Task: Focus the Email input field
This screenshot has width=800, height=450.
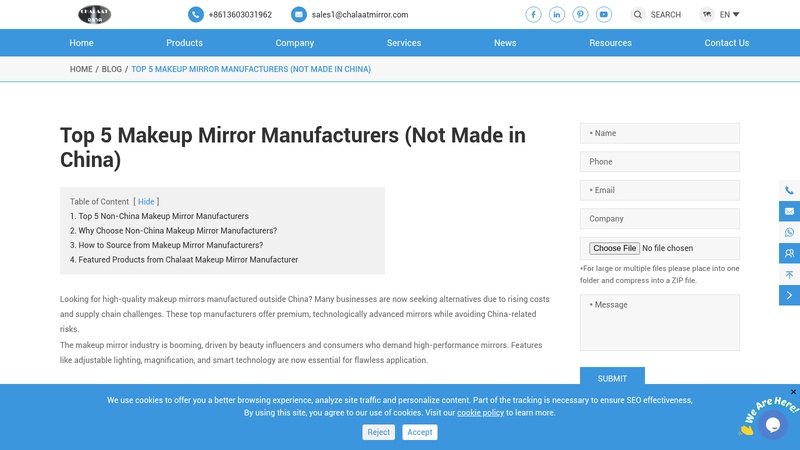Action: (660, 190)
